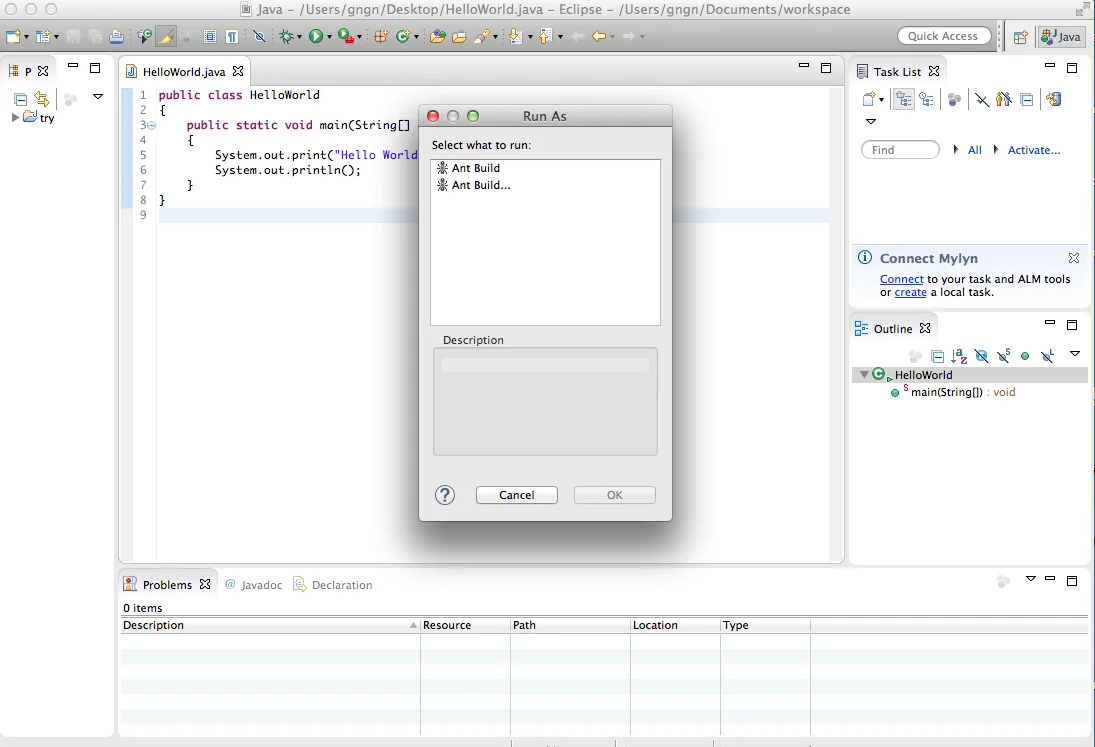The height and width of the screenshot is (747, 1095).
Task: Click the New file wizard icon in toolbar
Action: click(13, 36)
